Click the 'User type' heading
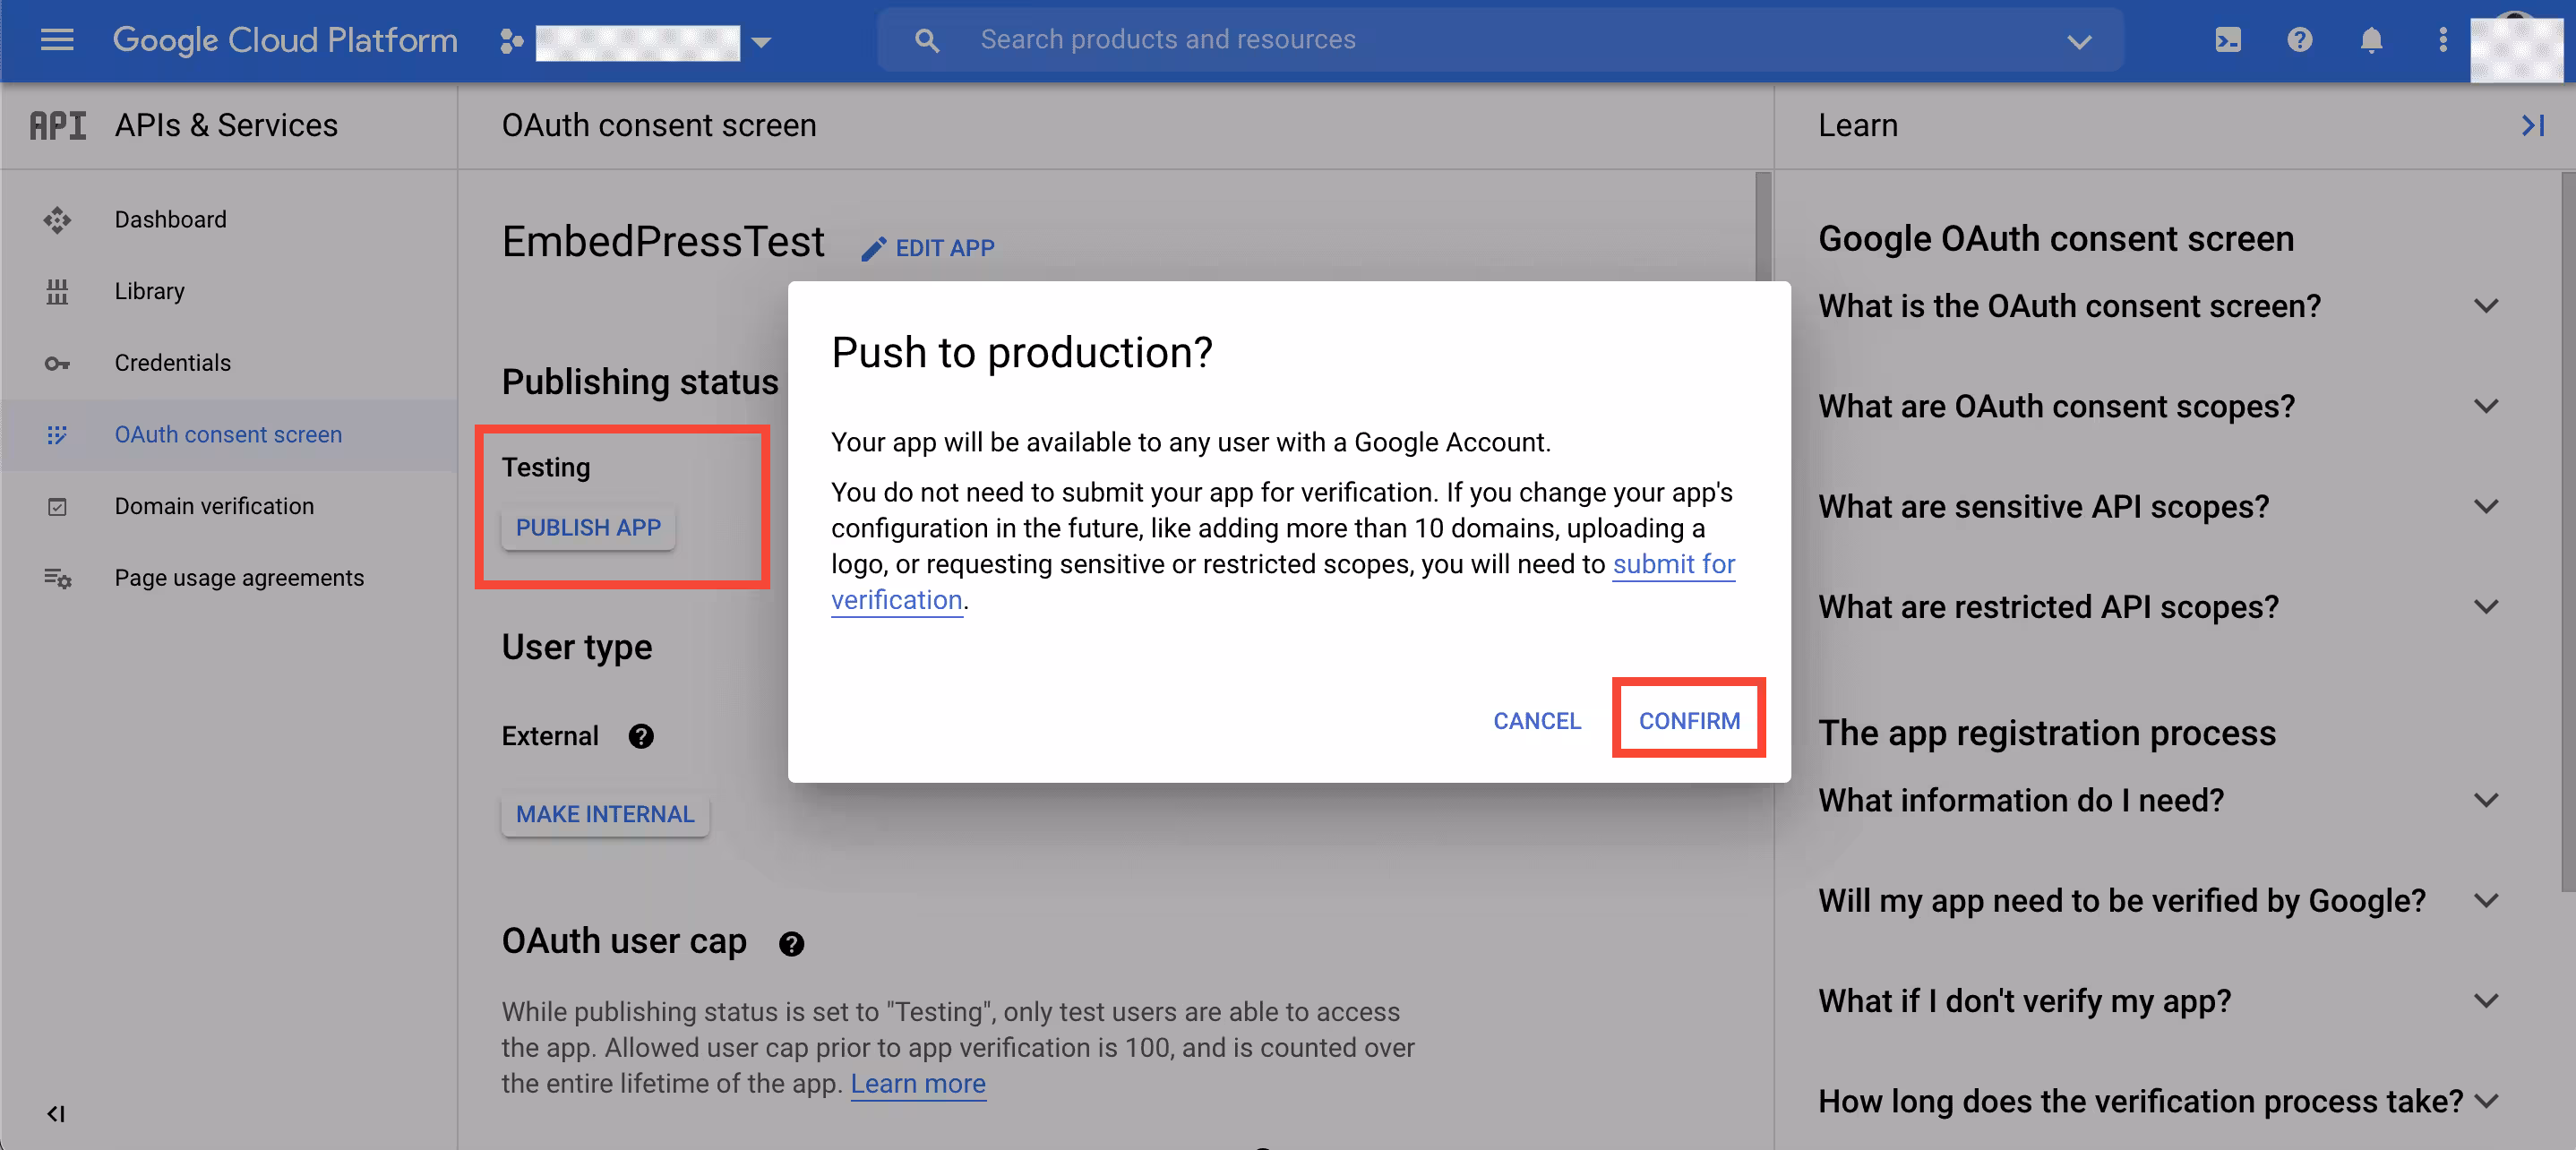 point(577,647)
